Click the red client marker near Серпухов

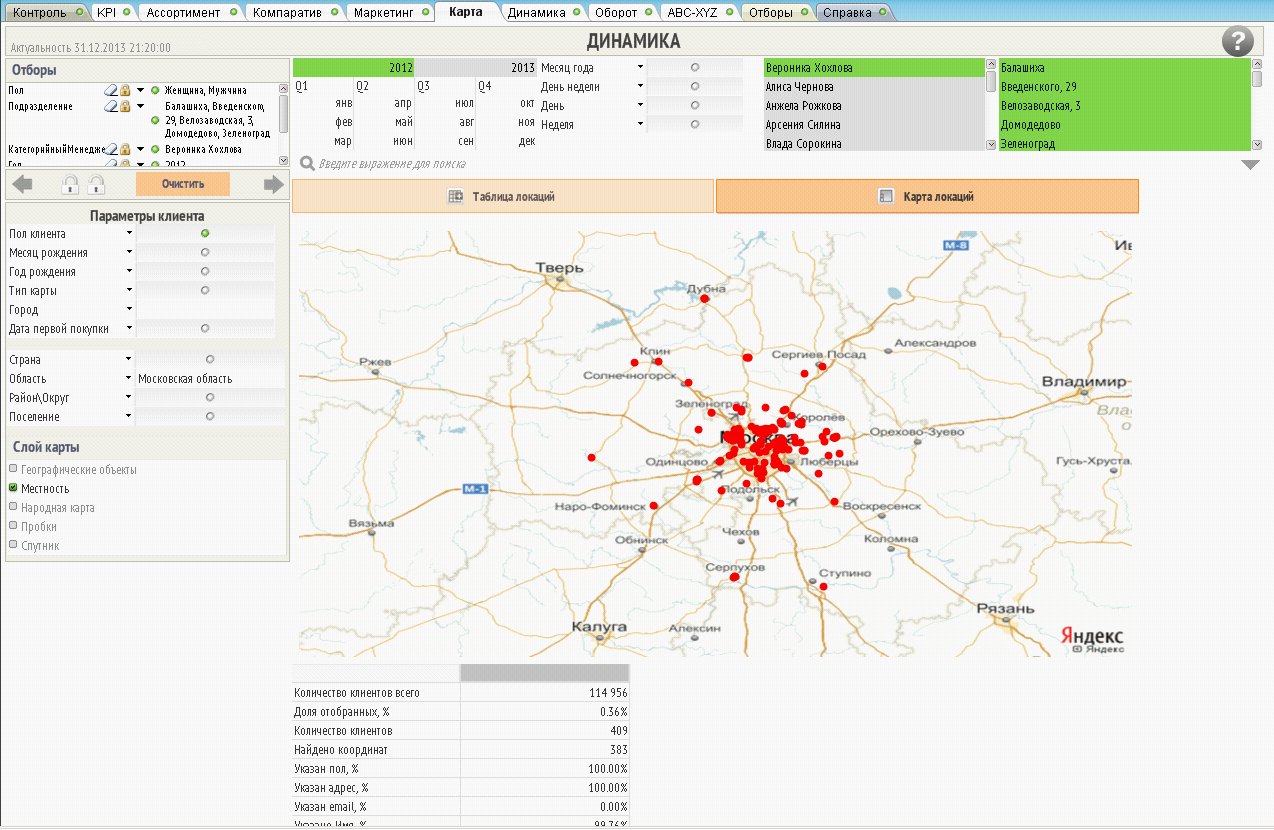point(734,577)
